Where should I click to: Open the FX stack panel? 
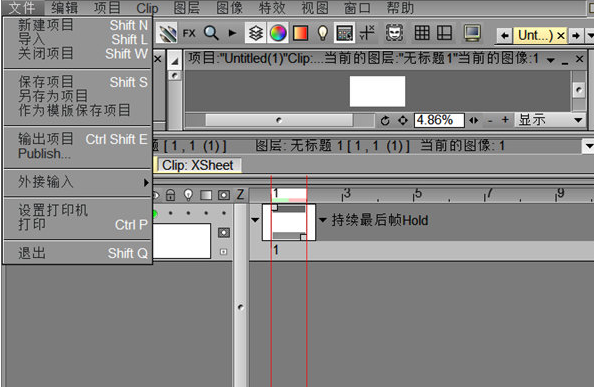189,34
